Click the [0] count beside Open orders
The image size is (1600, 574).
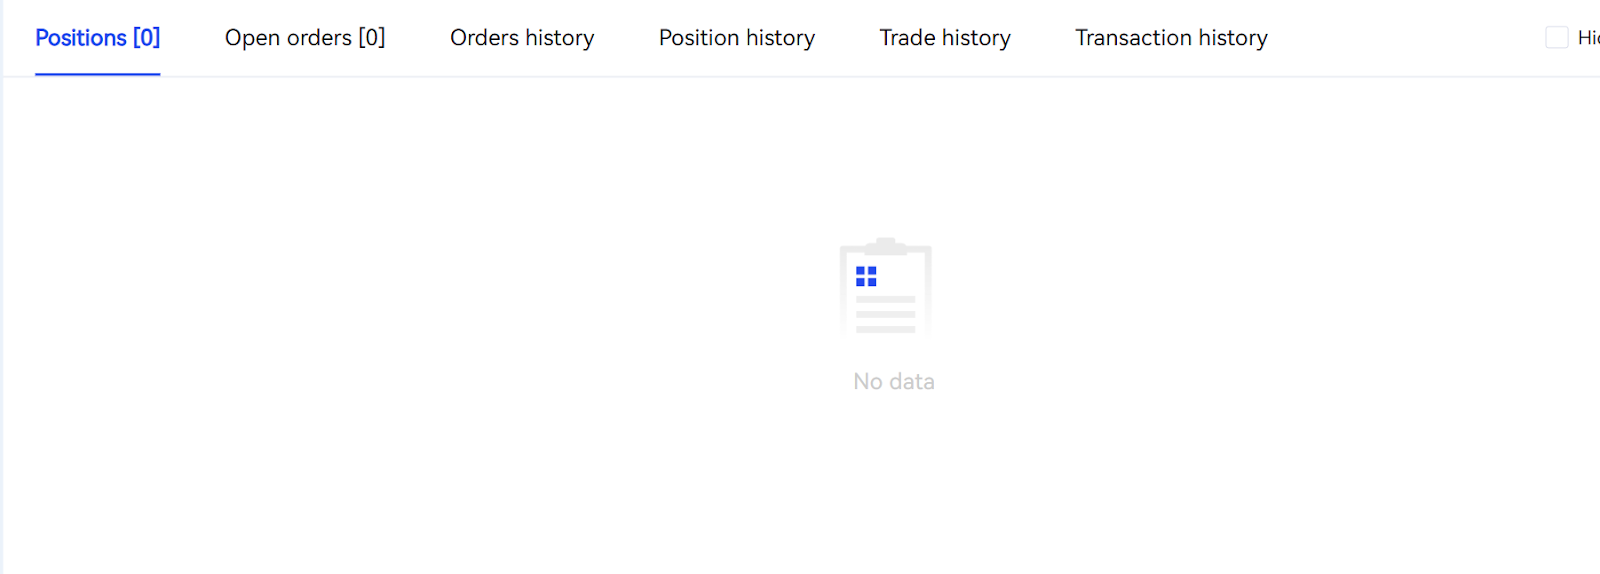[372, 38]
